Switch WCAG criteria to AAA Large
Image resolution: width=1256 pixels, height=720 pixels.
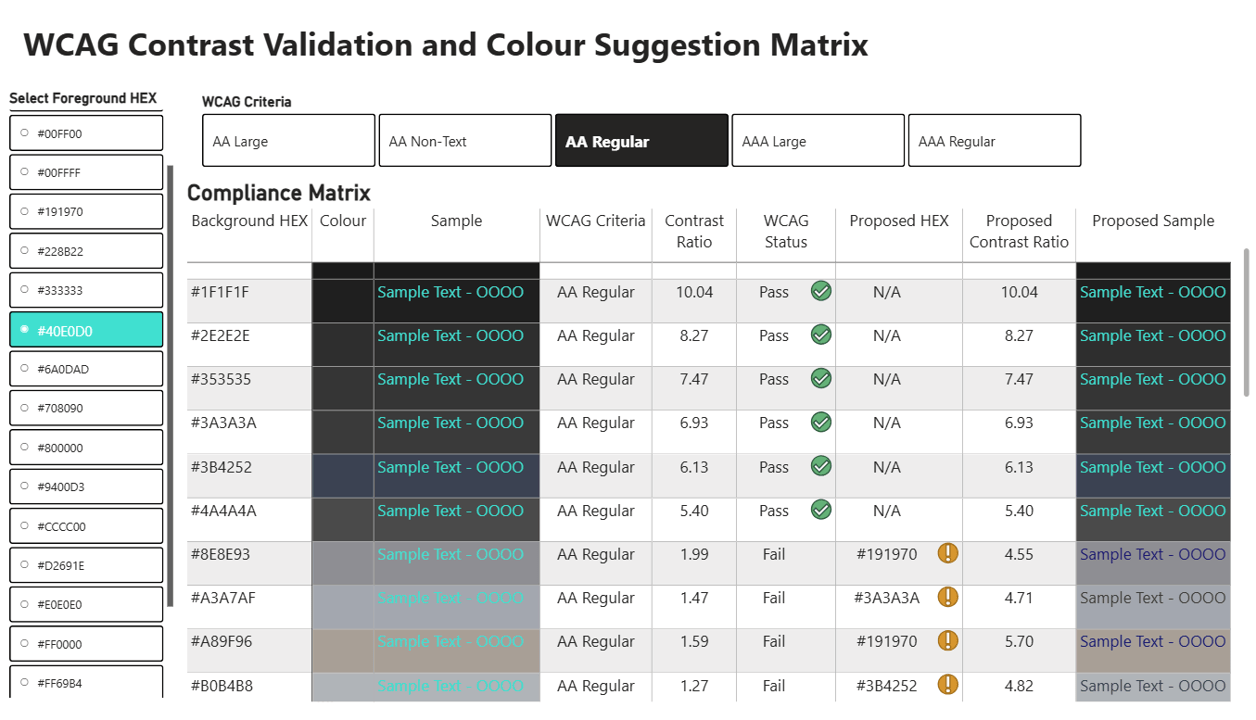818,140
